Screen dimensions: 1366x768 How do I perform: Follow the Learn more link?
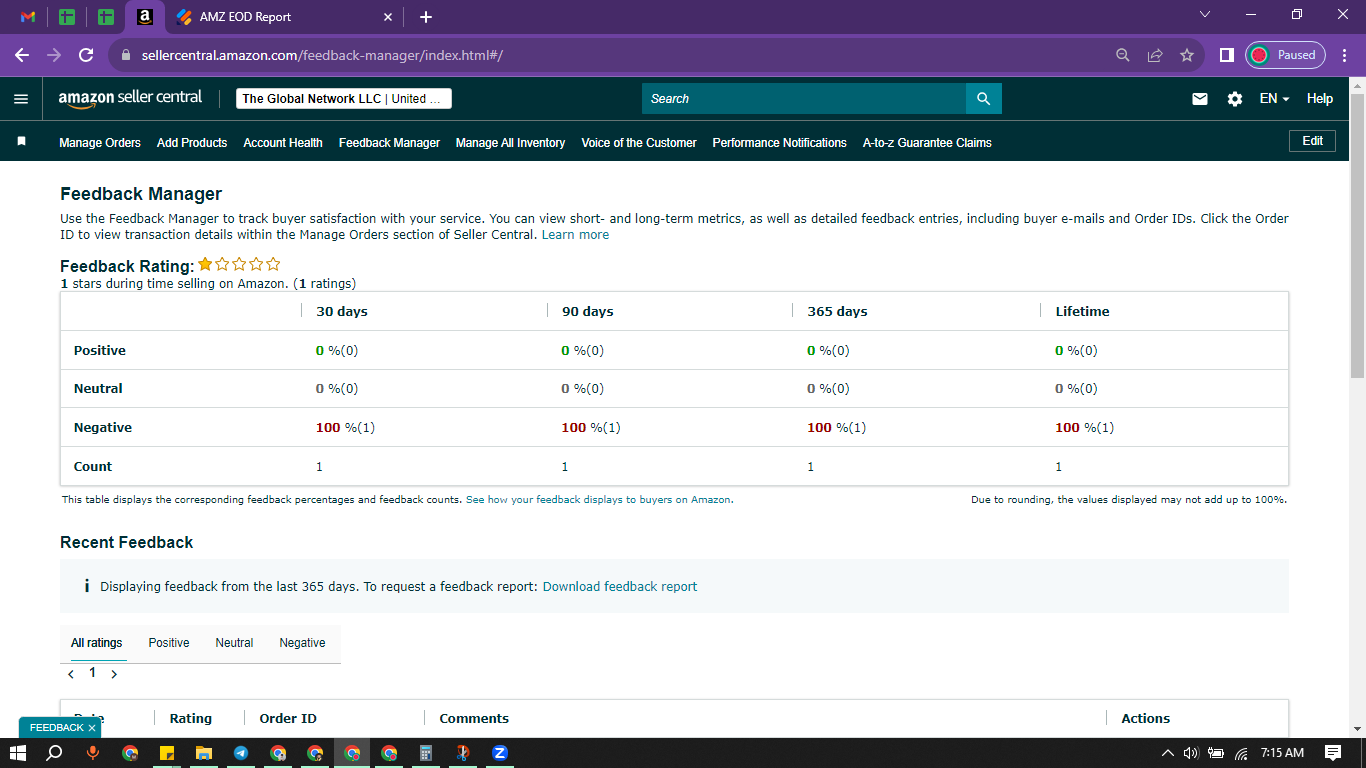575,235
